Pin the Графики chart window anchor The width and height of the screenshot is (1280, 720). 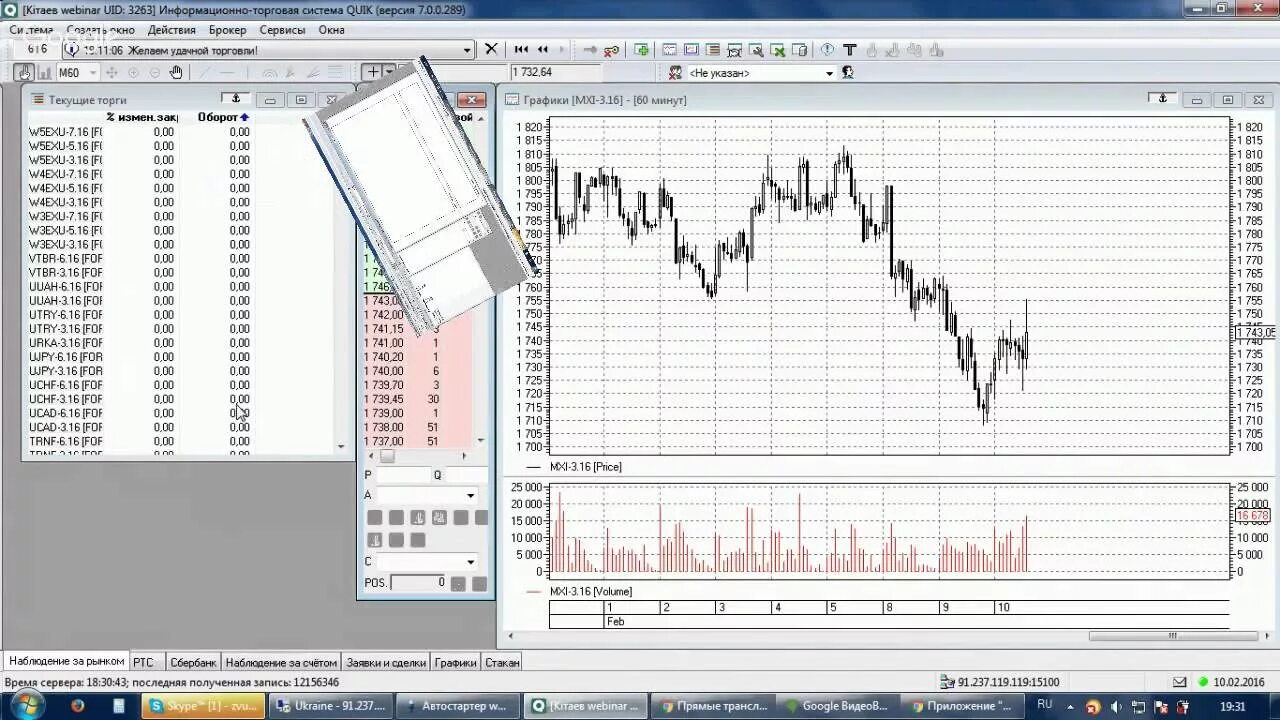pyautogui.click(x=1162, y=98)
